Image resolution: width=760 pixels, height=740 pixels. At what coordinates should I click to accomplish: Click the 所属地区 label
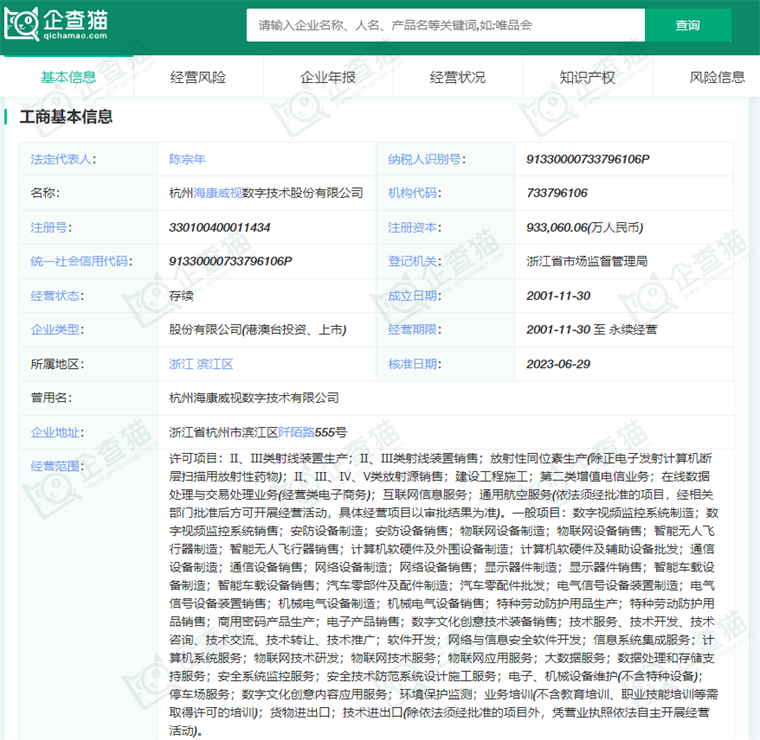(55, 364)
